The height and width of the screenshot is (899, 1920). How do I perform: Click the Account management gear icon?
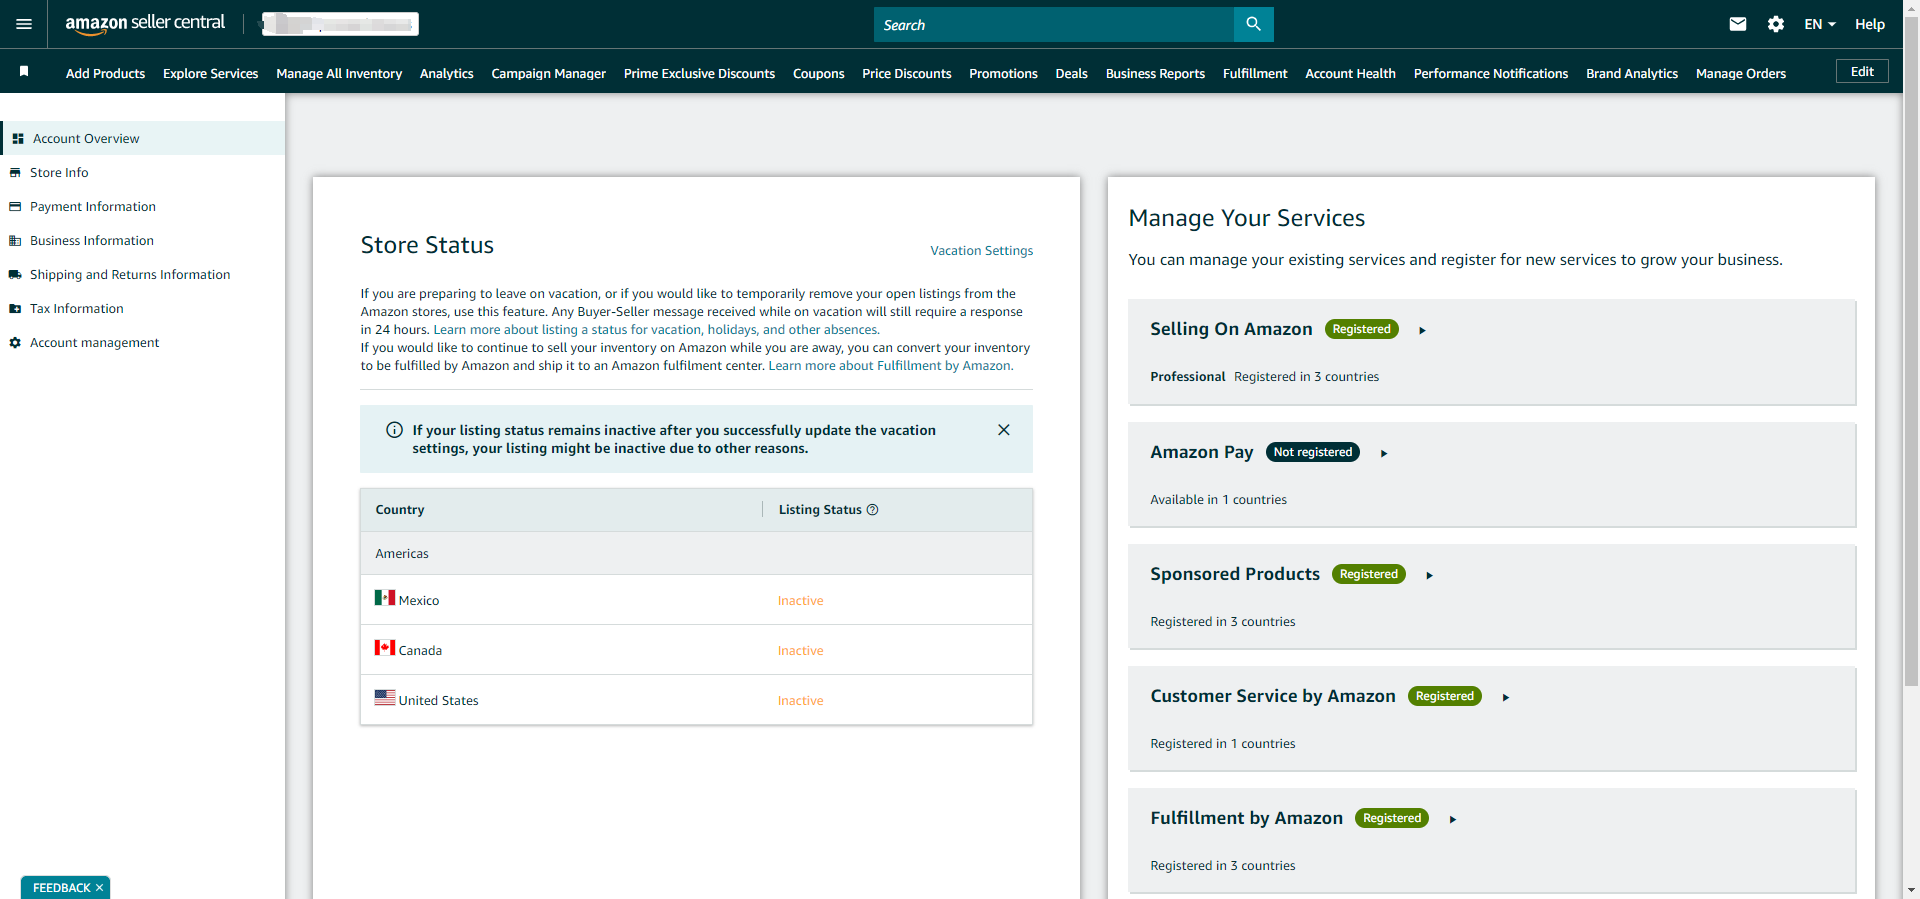click(15, 343)
